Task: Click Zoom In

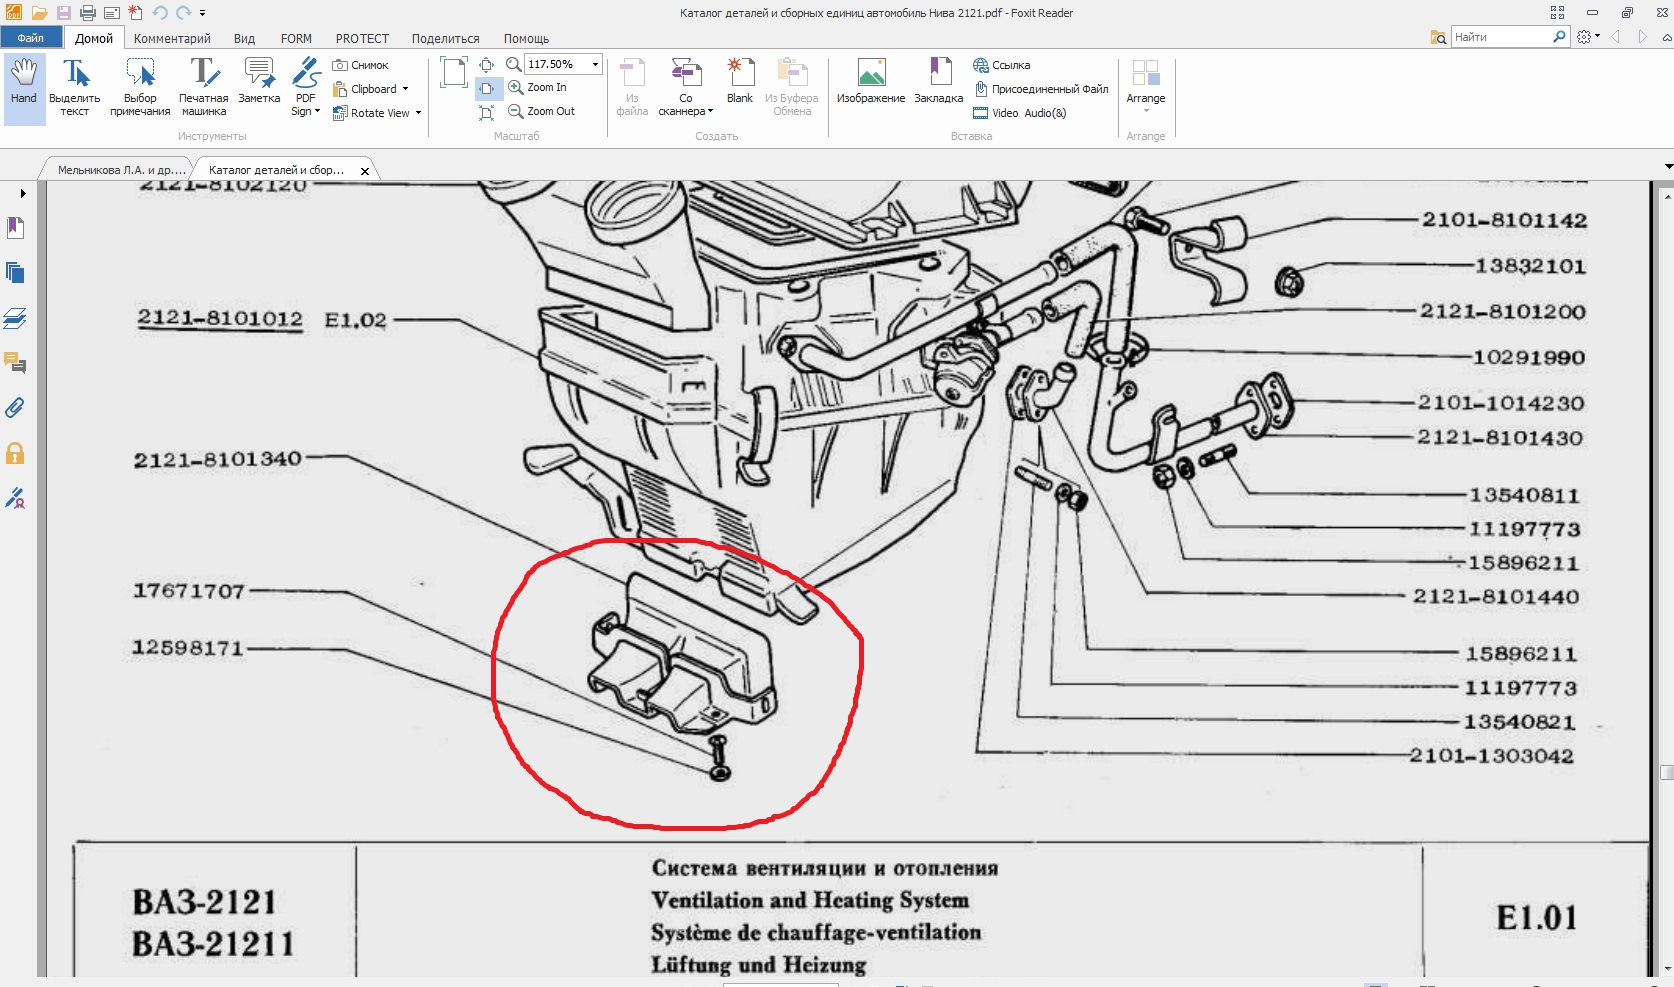Action: pyautogui.click(x=537, y=88)
